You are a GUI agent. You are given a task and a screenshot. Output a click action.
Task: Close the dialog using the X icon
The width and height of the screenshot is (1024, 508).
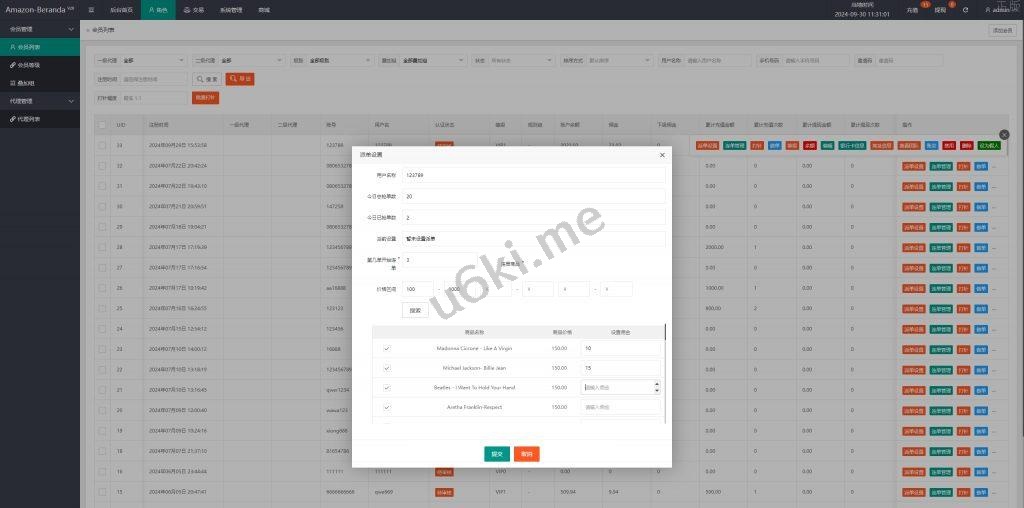click(x=662, y=155)
